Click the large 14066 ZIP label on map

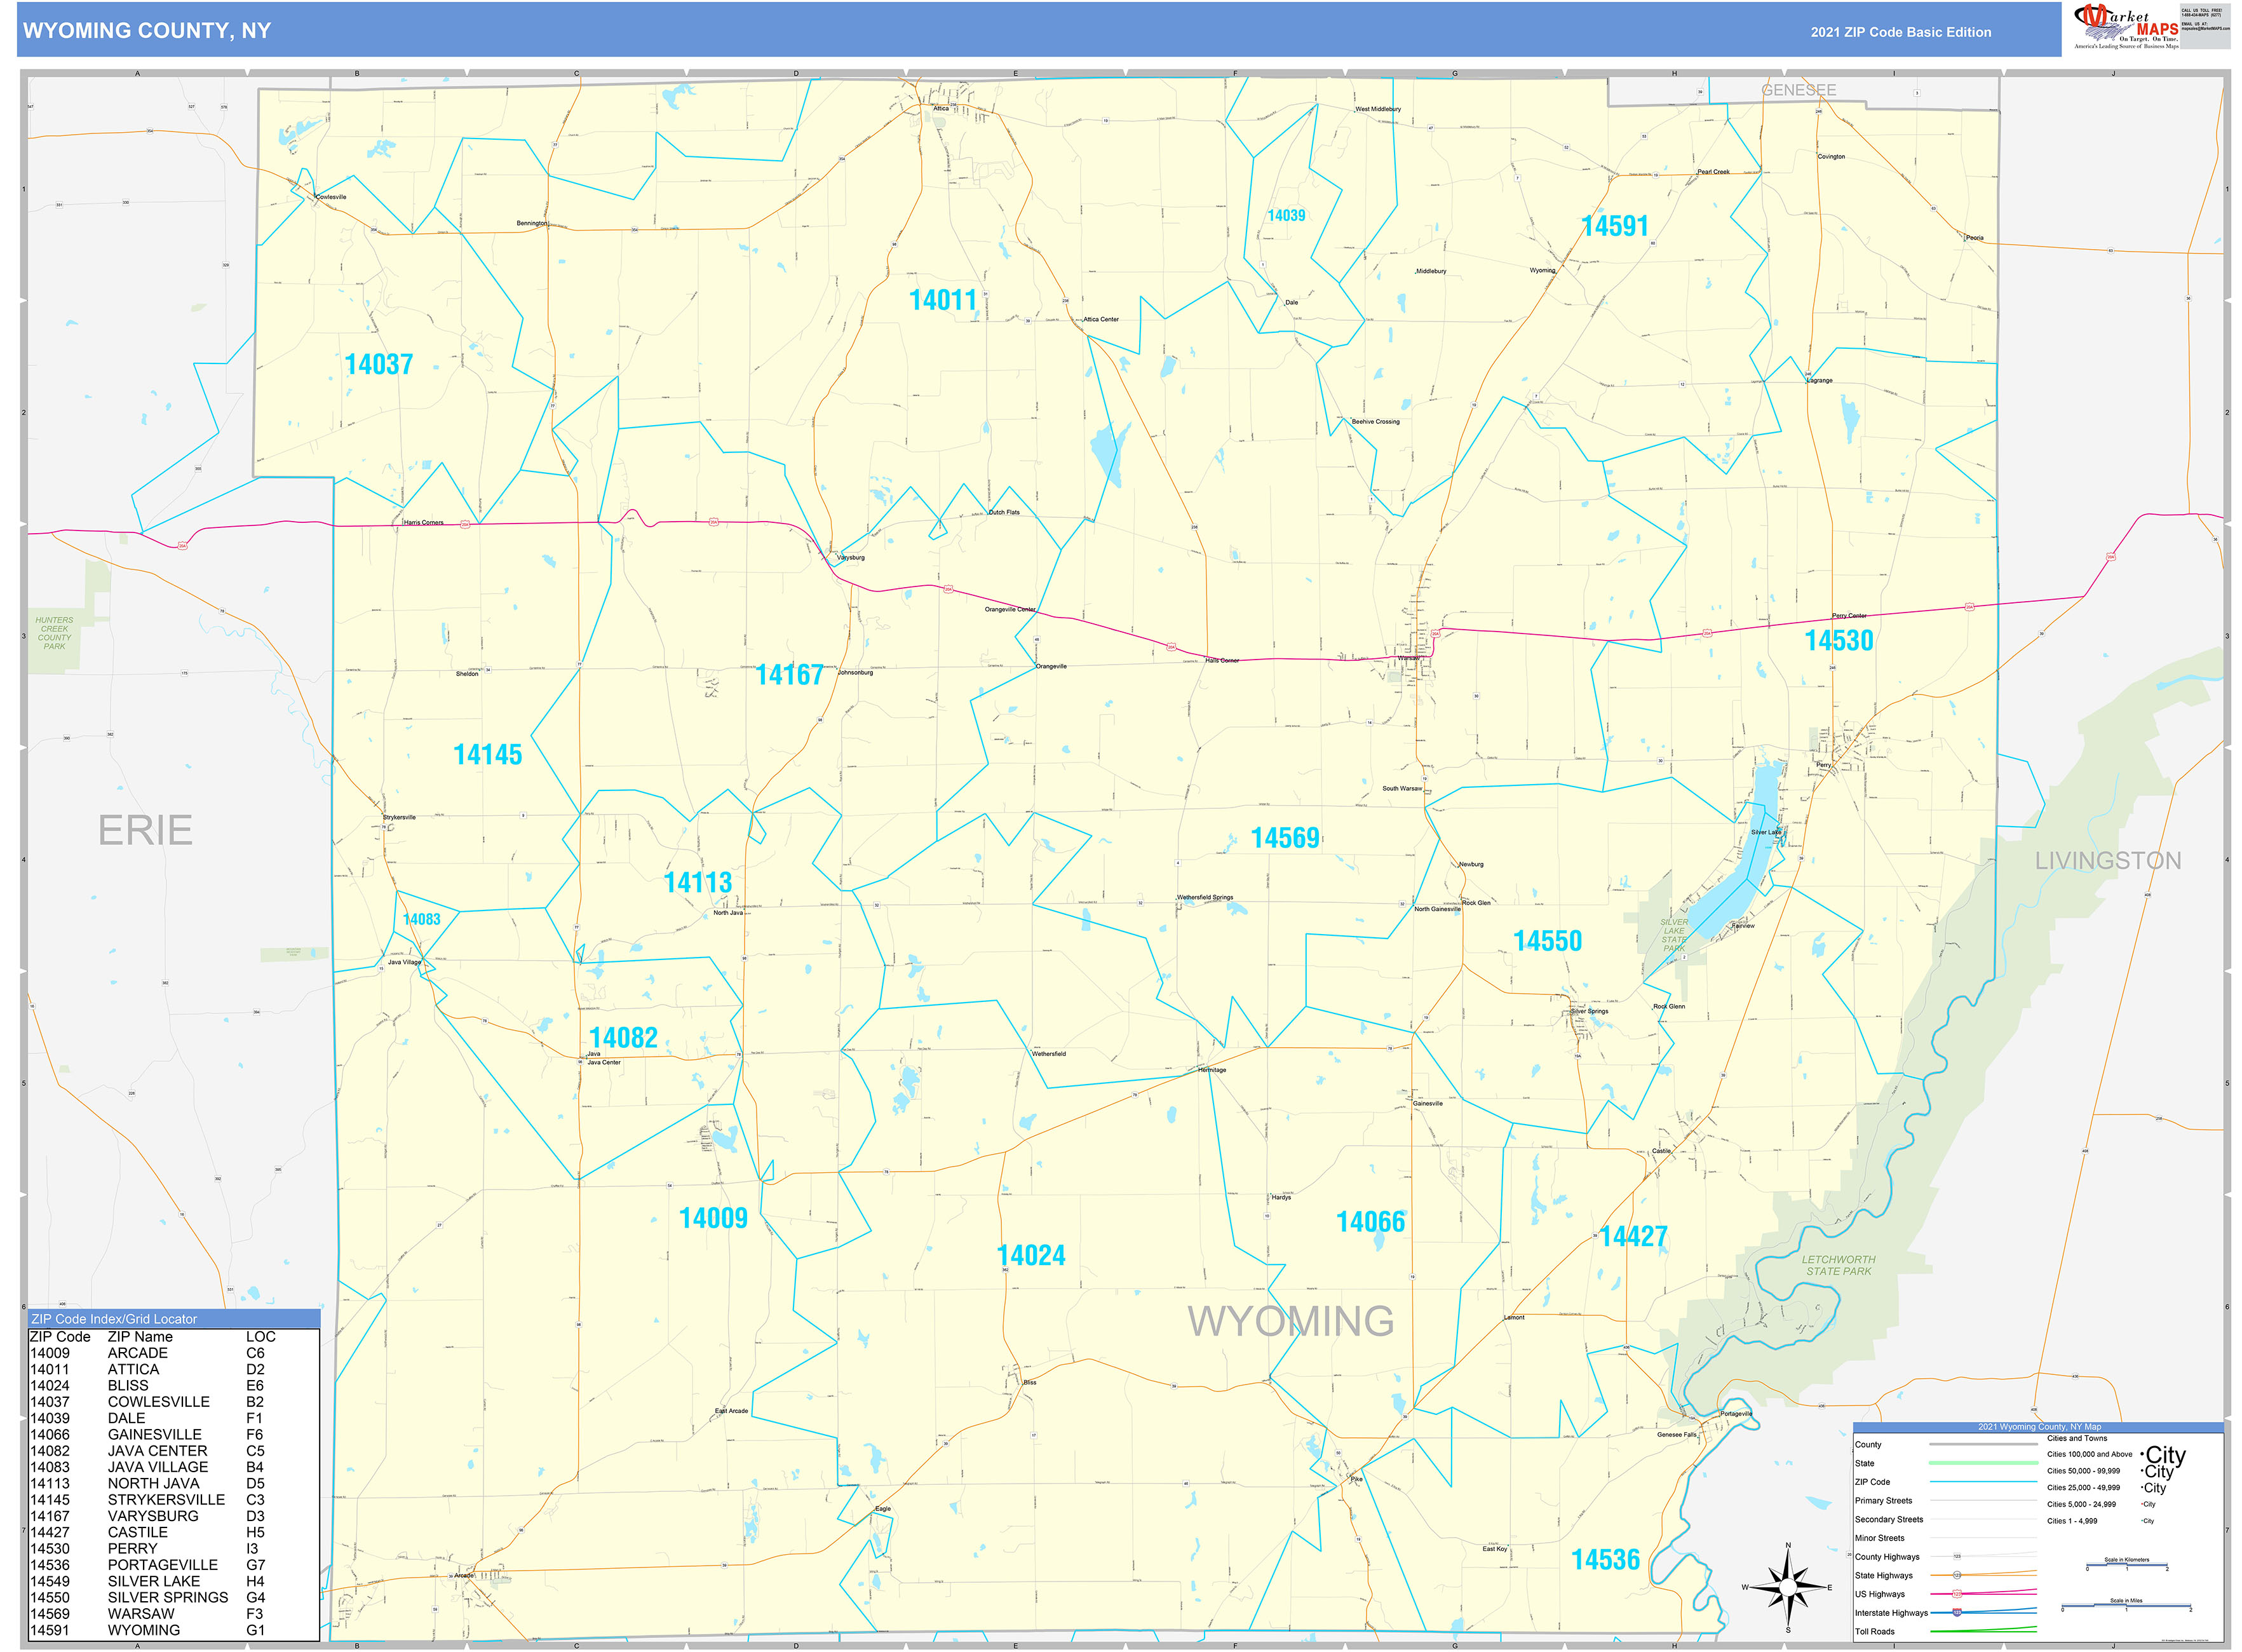click(x=1371, y=1221)
